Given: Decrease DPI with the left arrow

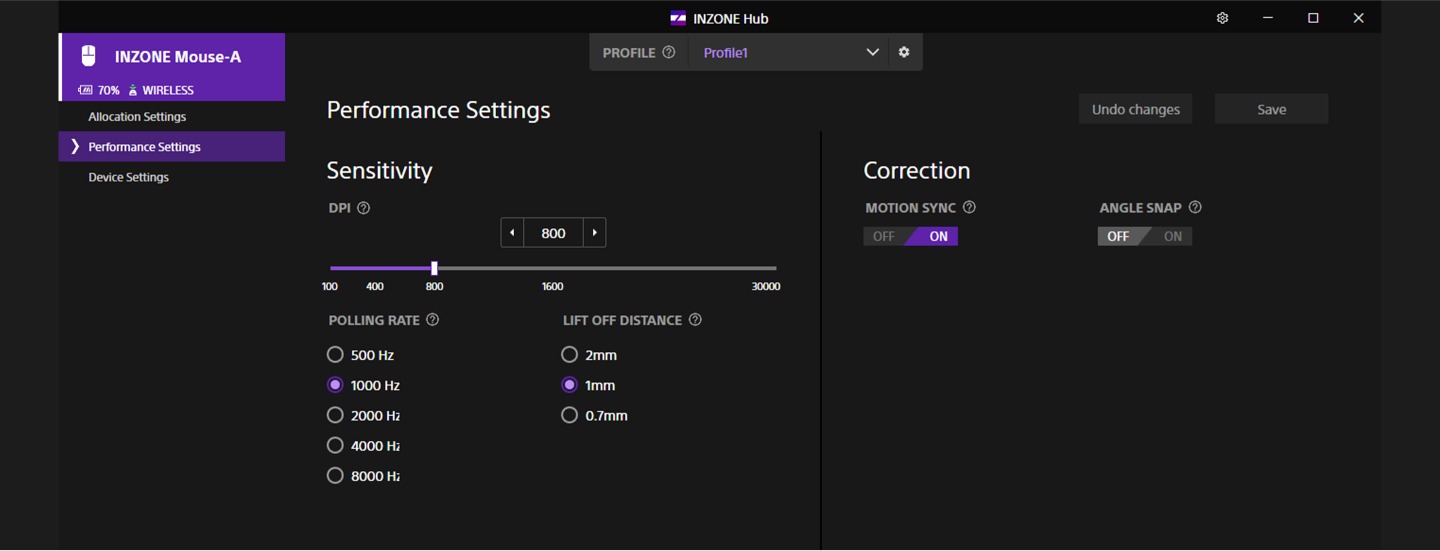Looking at the screenshot, I should click(513, 233).
